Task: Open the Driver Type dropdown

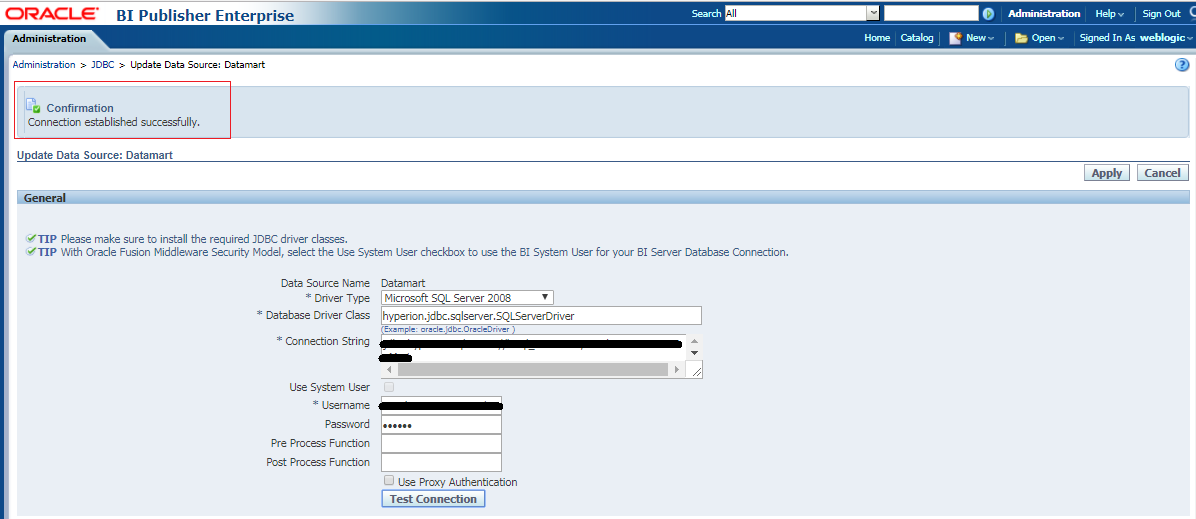Action: (468, 297)
